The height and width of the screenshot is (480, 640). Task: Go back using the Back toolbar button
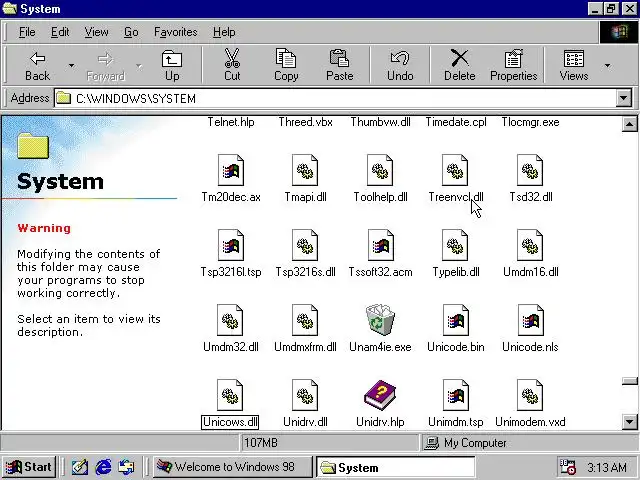point(37,65)
